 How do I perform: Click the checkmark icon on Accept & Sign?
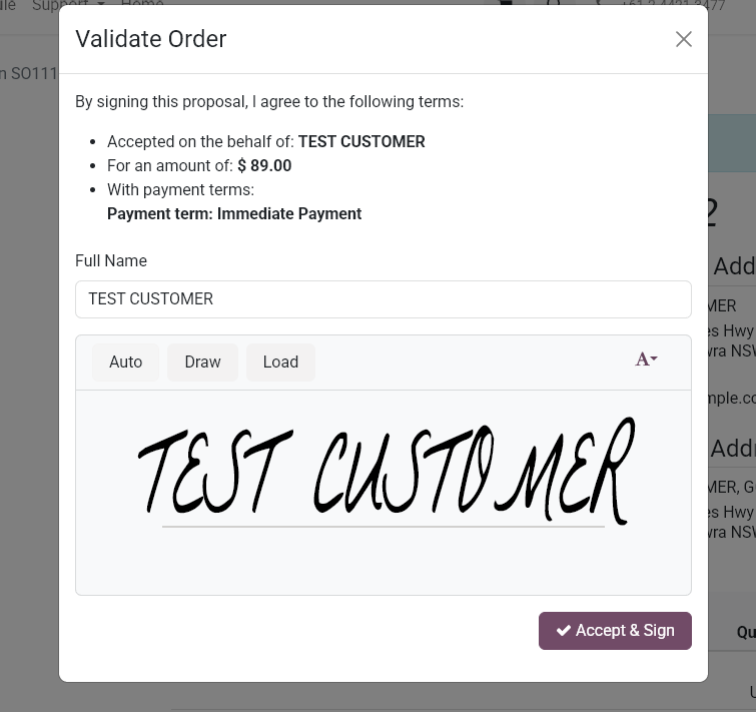[564, 631]
